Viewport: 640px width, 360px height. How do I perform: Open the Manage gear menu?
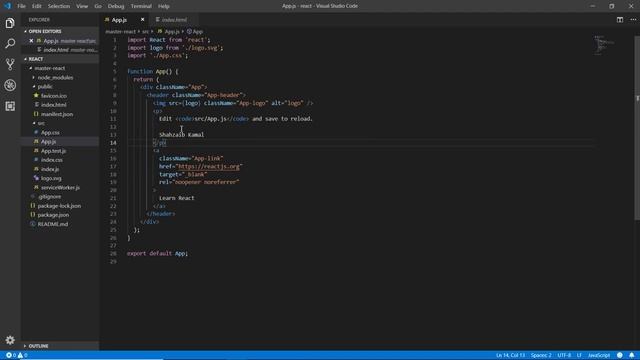point(10,340)
